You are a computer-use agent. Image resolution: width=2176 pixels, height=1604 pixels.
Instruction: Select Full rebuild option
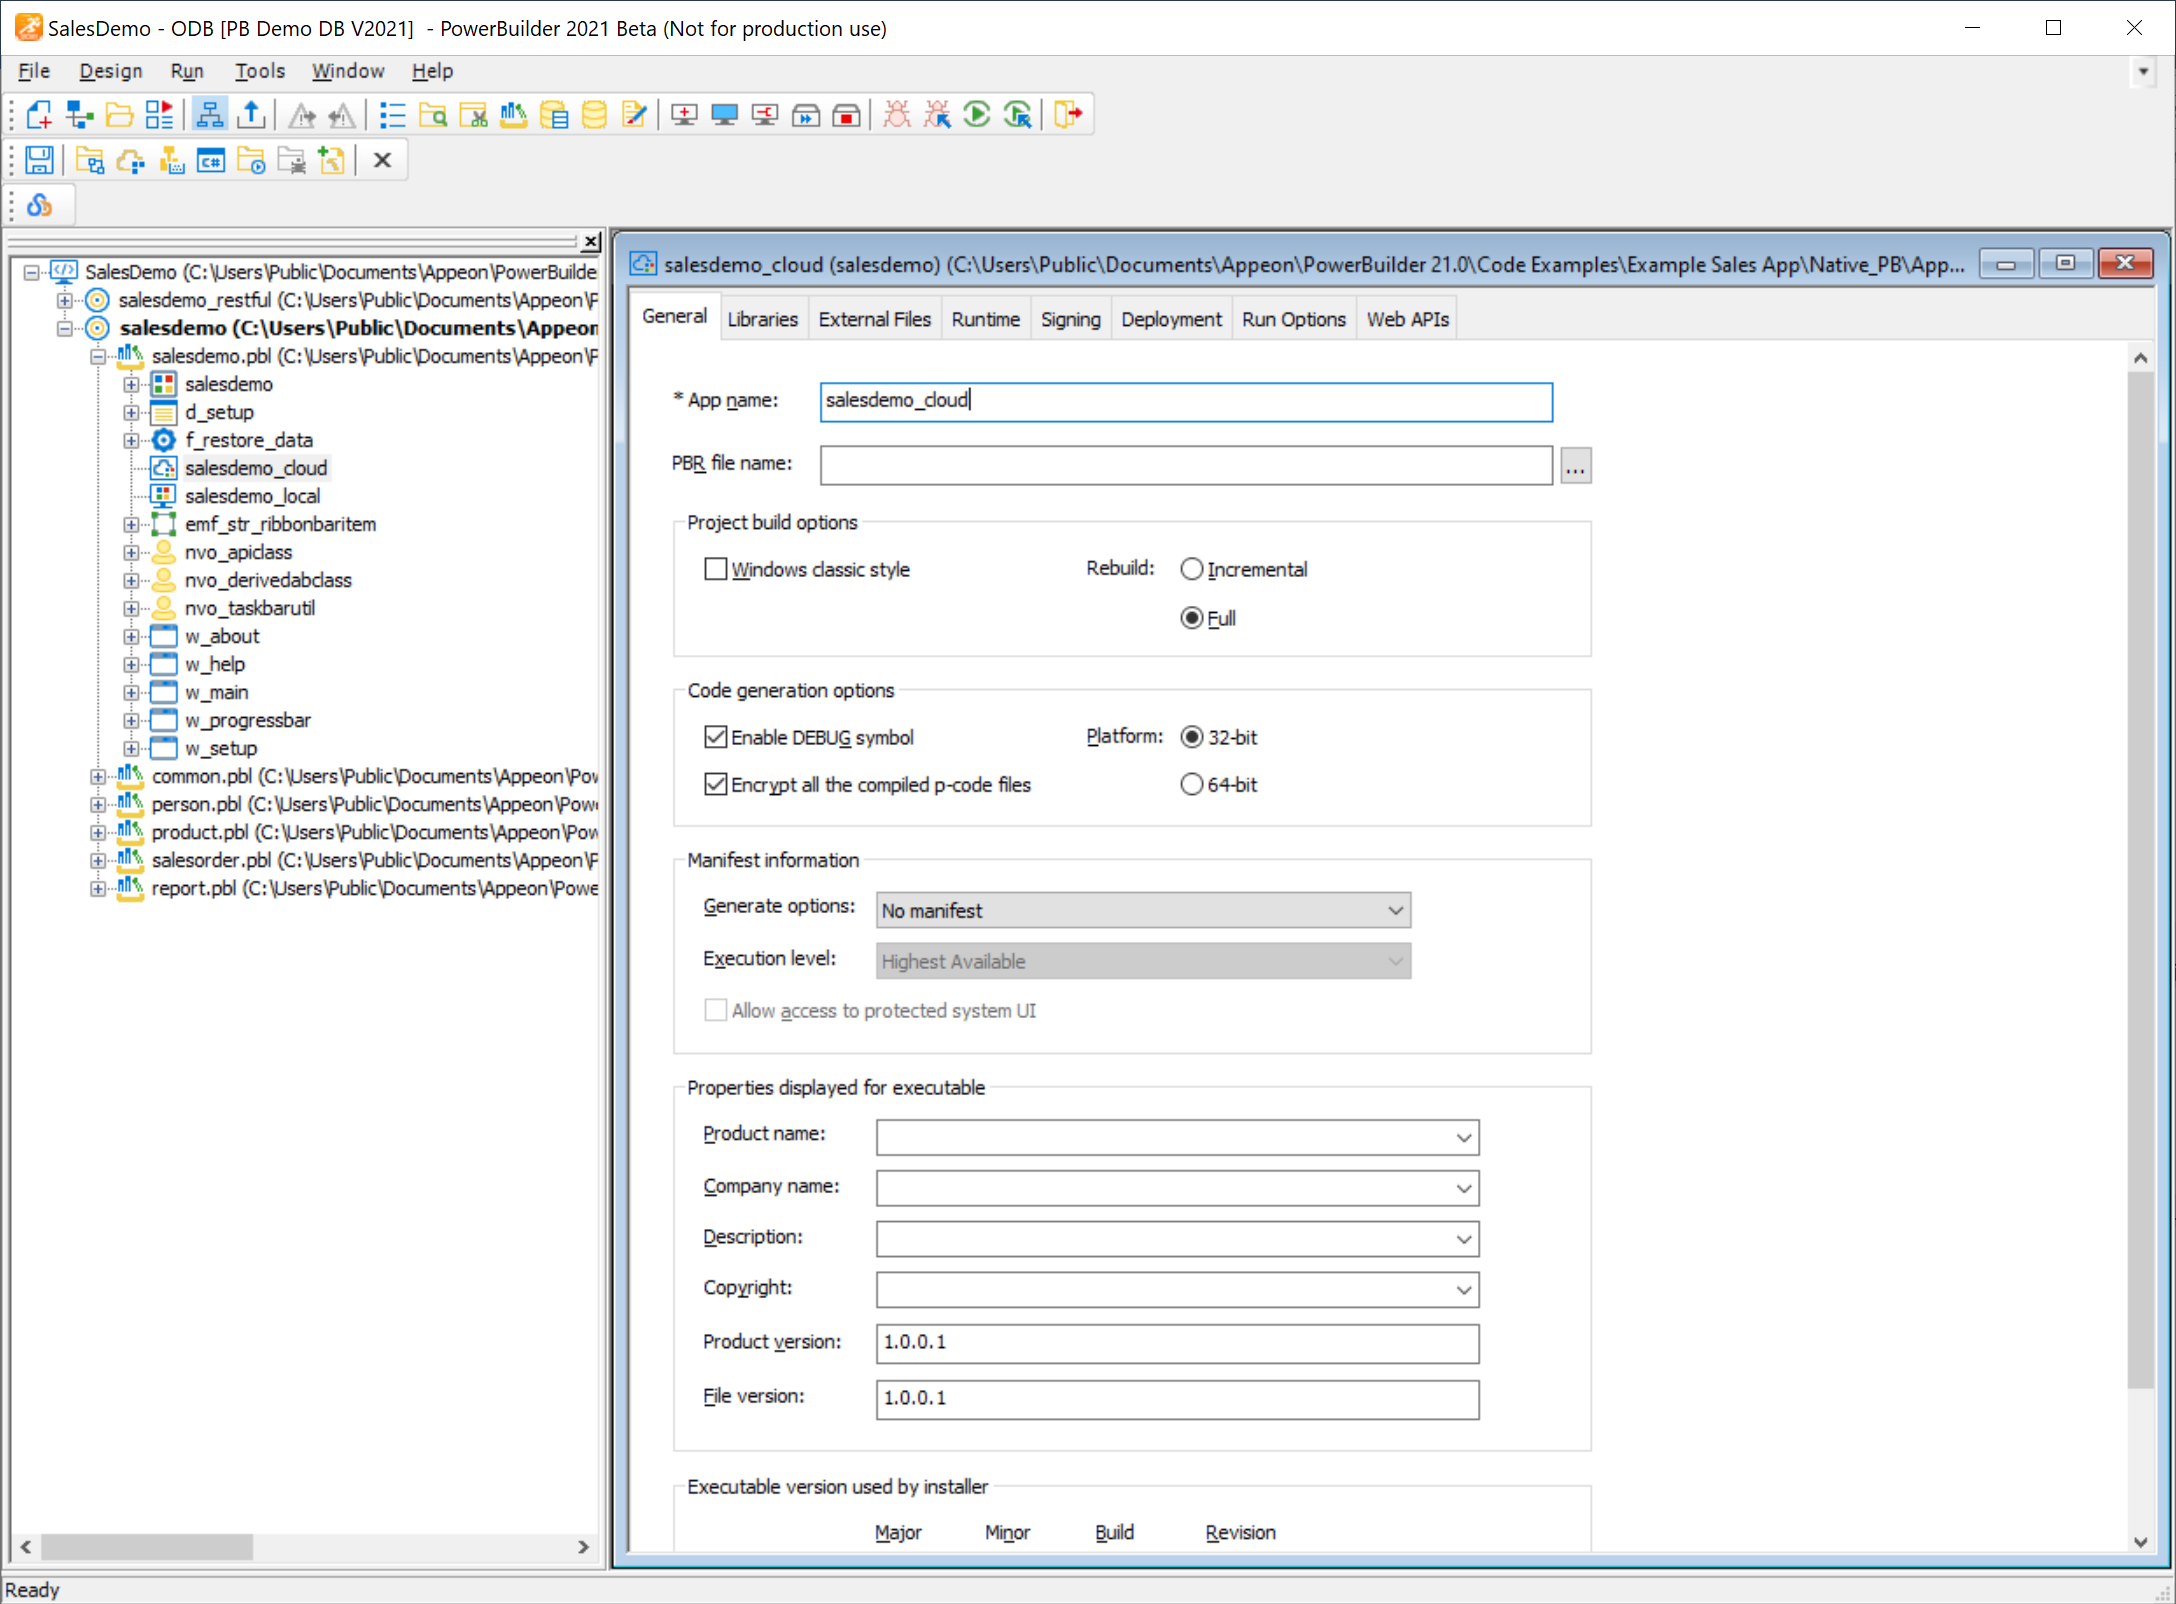tap(1191, 618)
